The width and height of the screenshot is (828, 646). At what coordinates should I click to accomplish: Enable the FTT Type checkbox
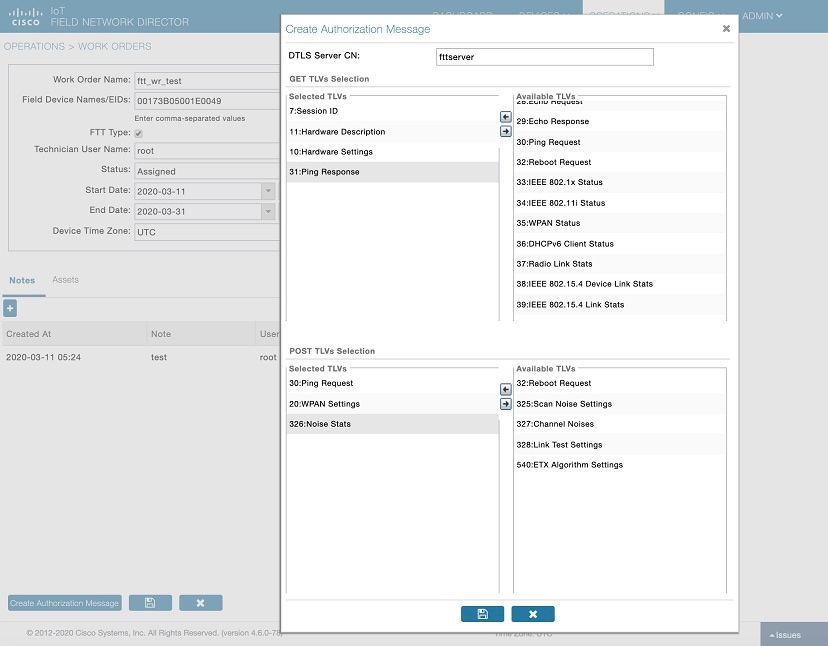coord(137,132)
